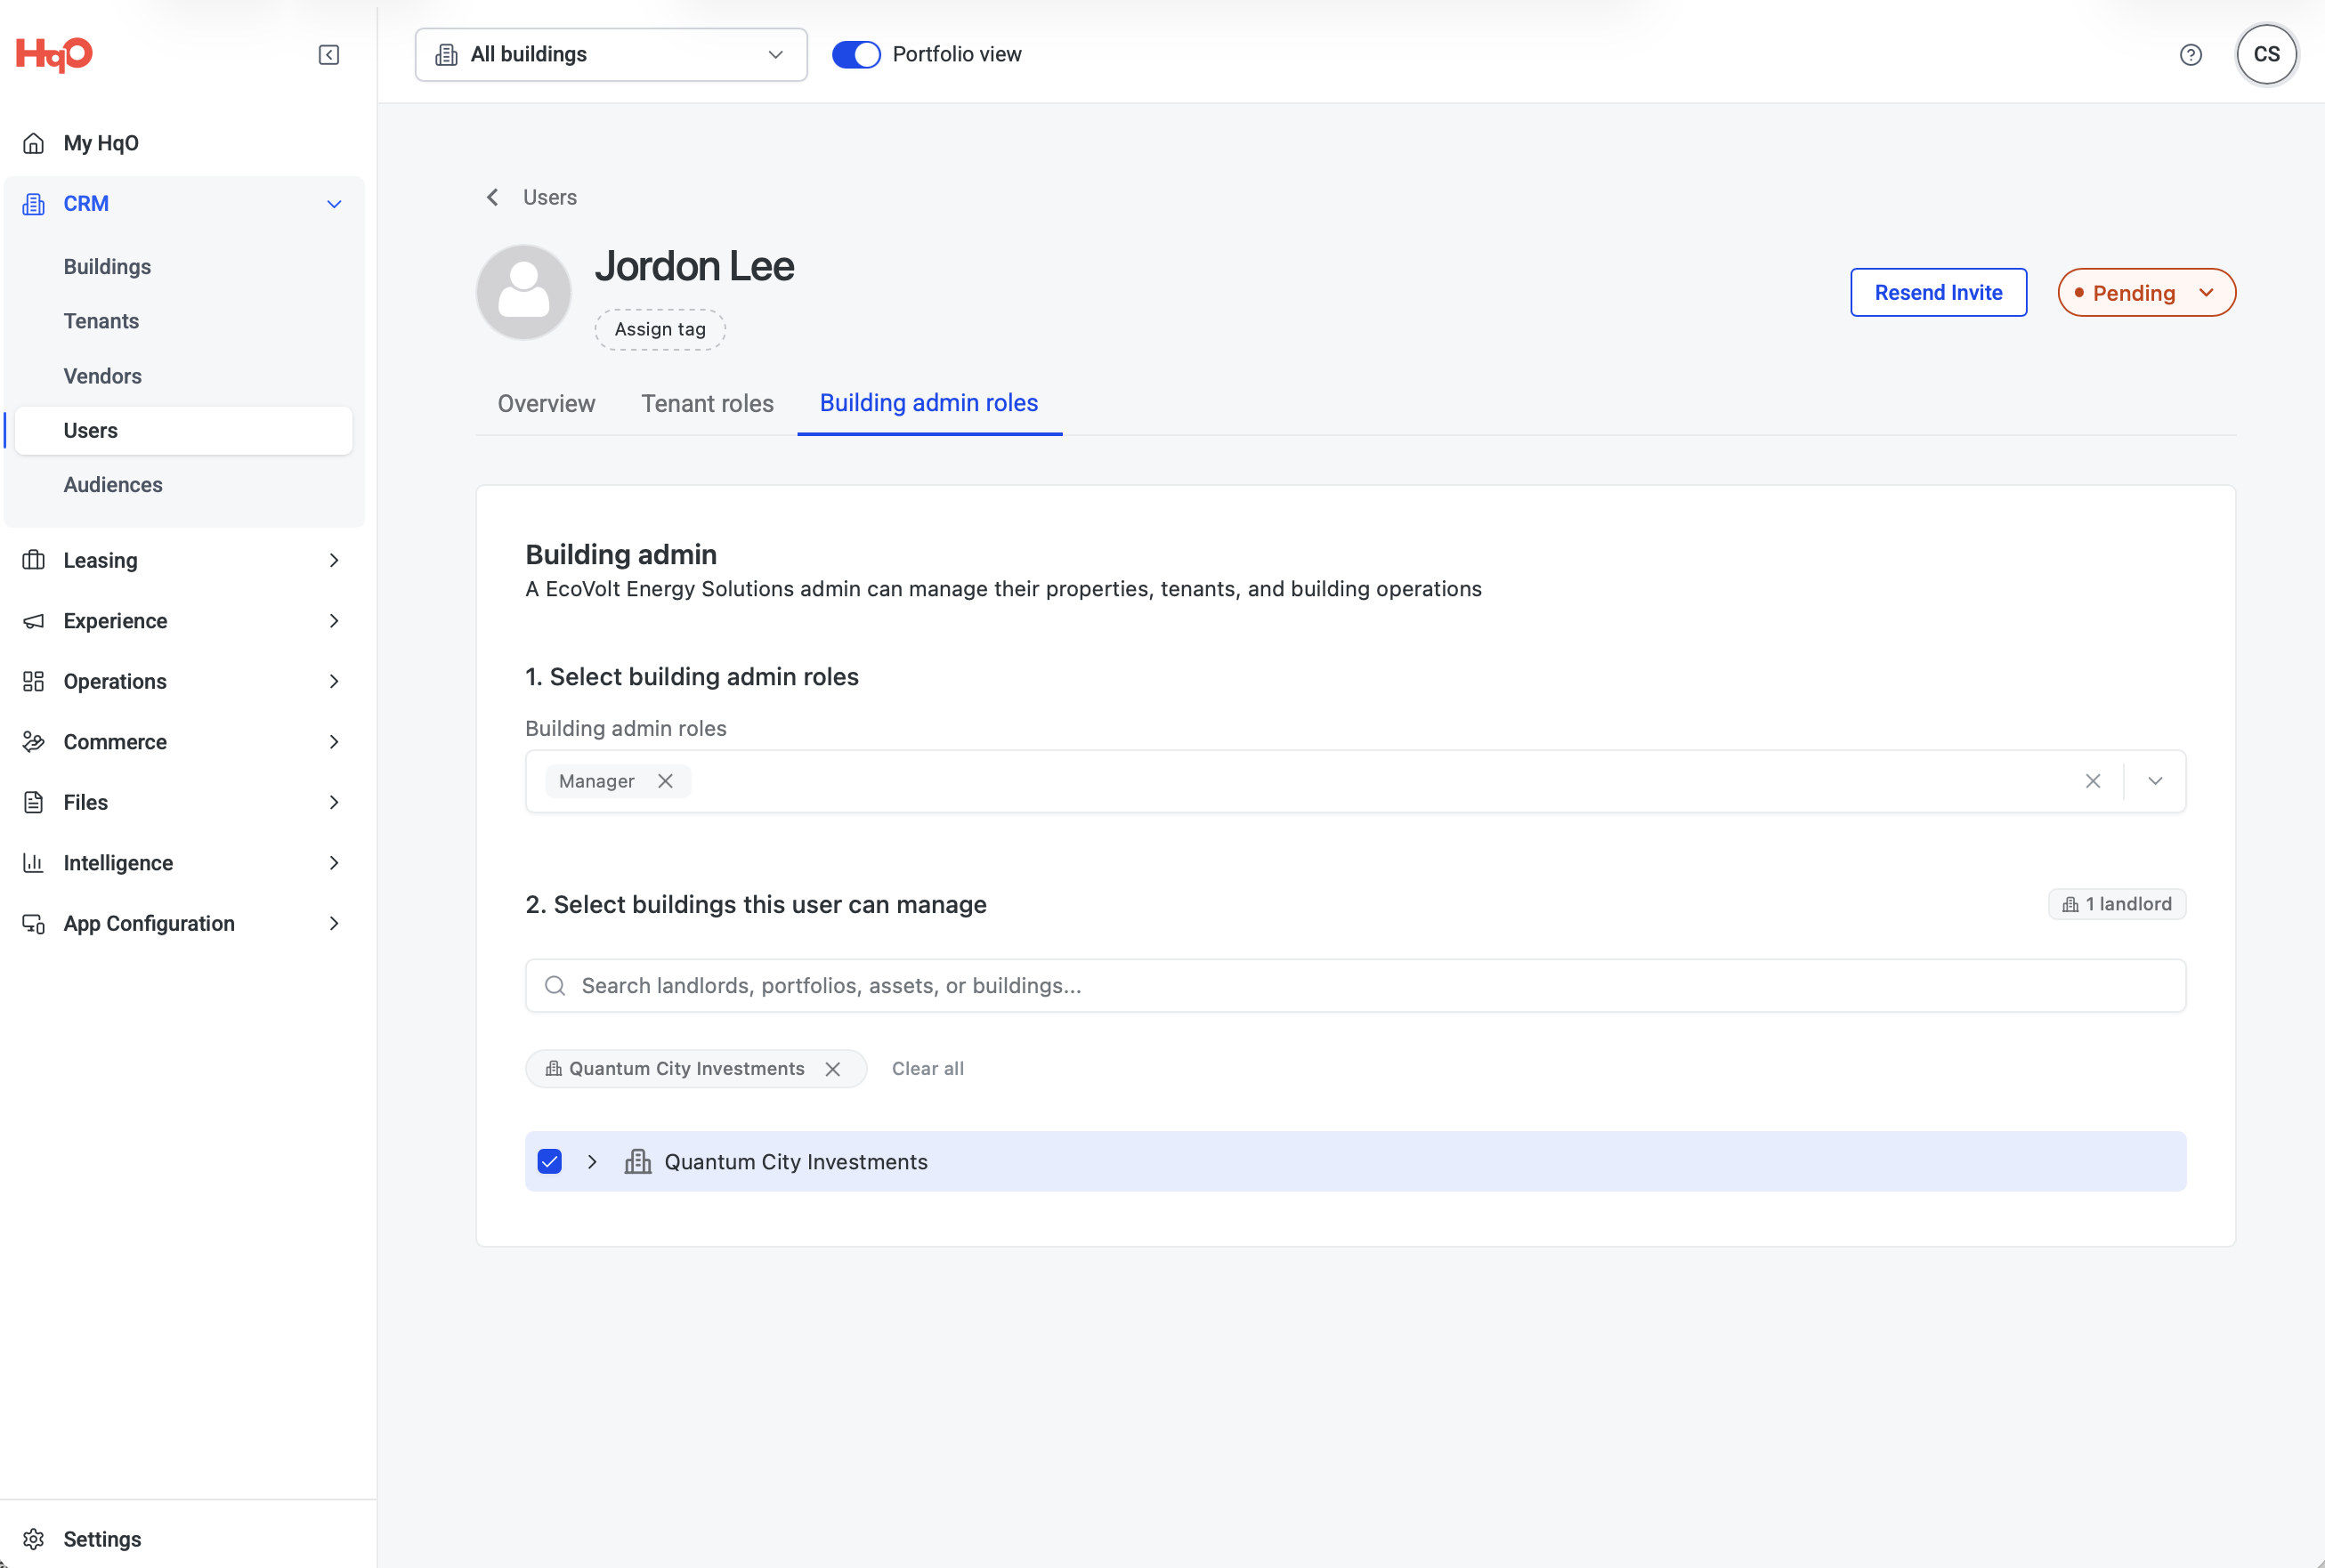Screen dimensions: 2325x1568
Task: Open the Pending status dropdown
Action: tap(2146, 293)
